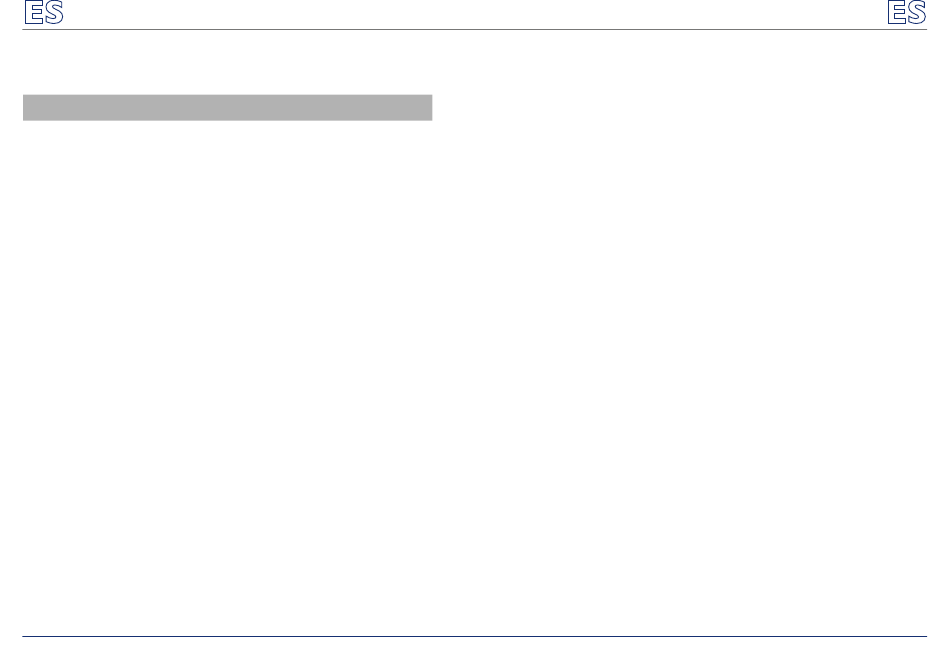Select the letter S in left ES logo

(54, 12)
